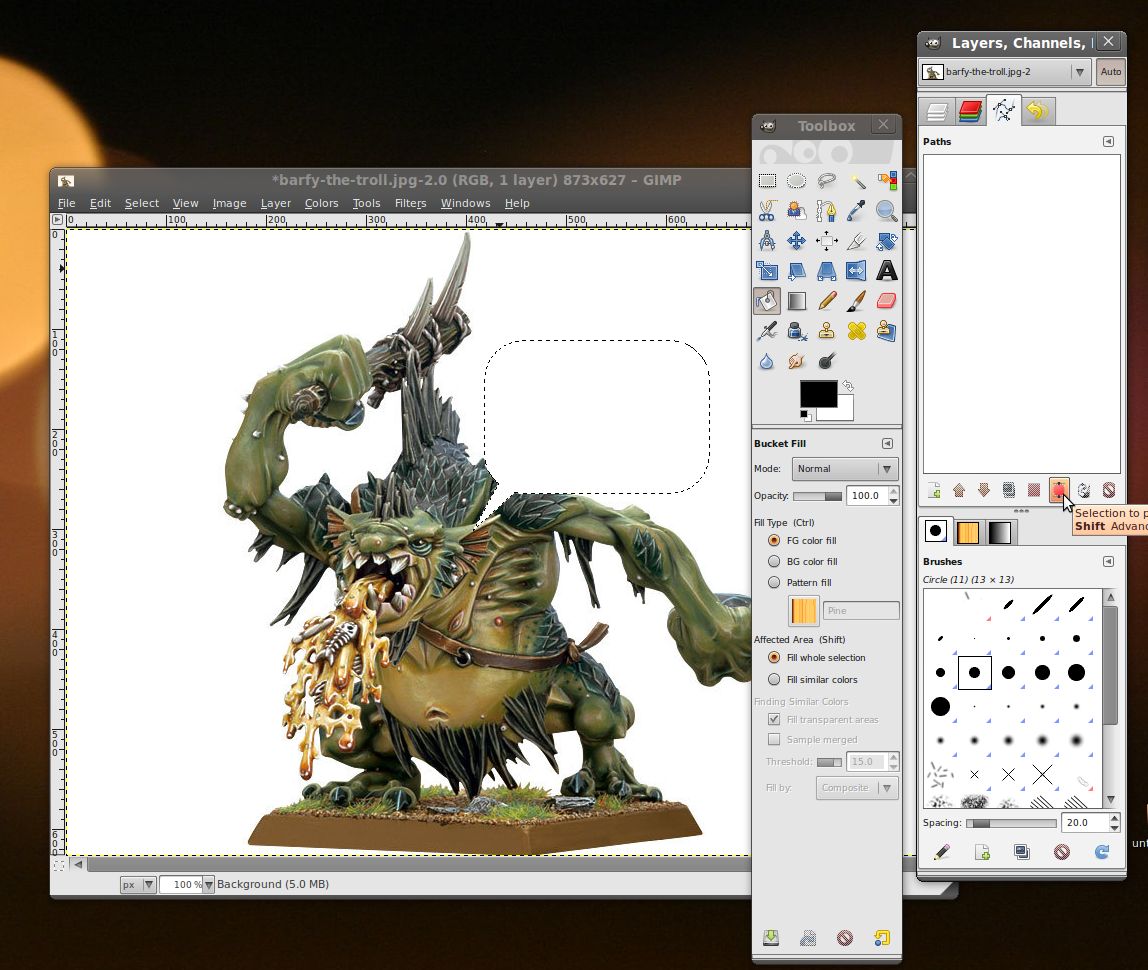The image size is (1148, 970).
Task: Click the Opacity value field 100.0
Action: coord(867,496)
